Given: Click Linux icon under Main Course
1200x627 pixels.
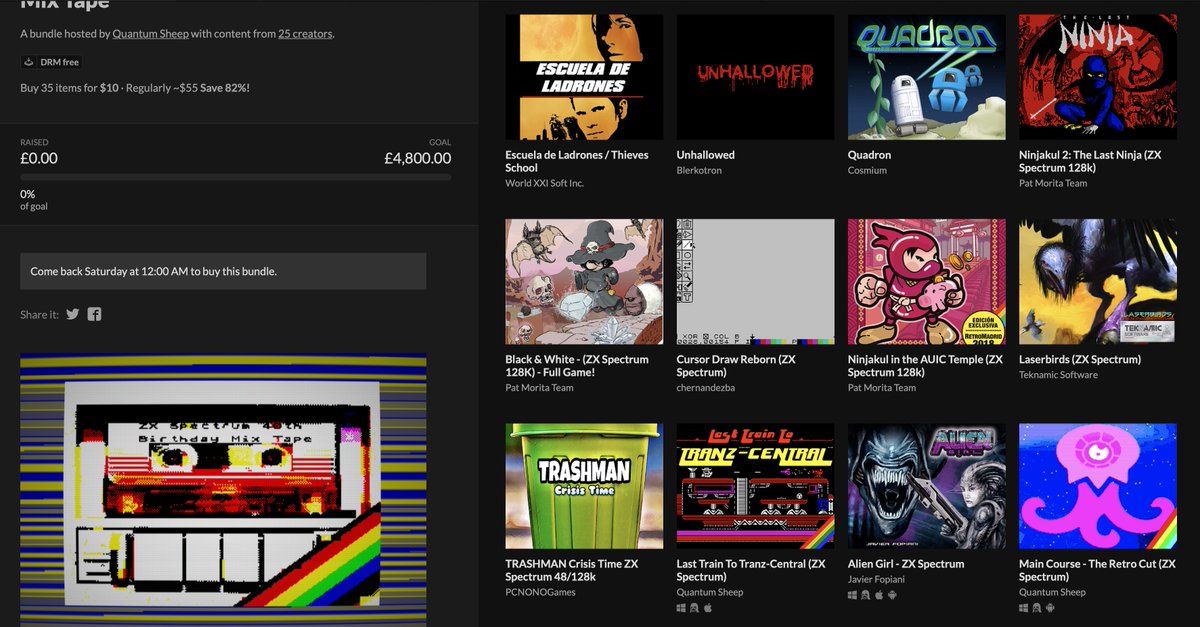Looking at the screenshot, I should click(1037, 607).
